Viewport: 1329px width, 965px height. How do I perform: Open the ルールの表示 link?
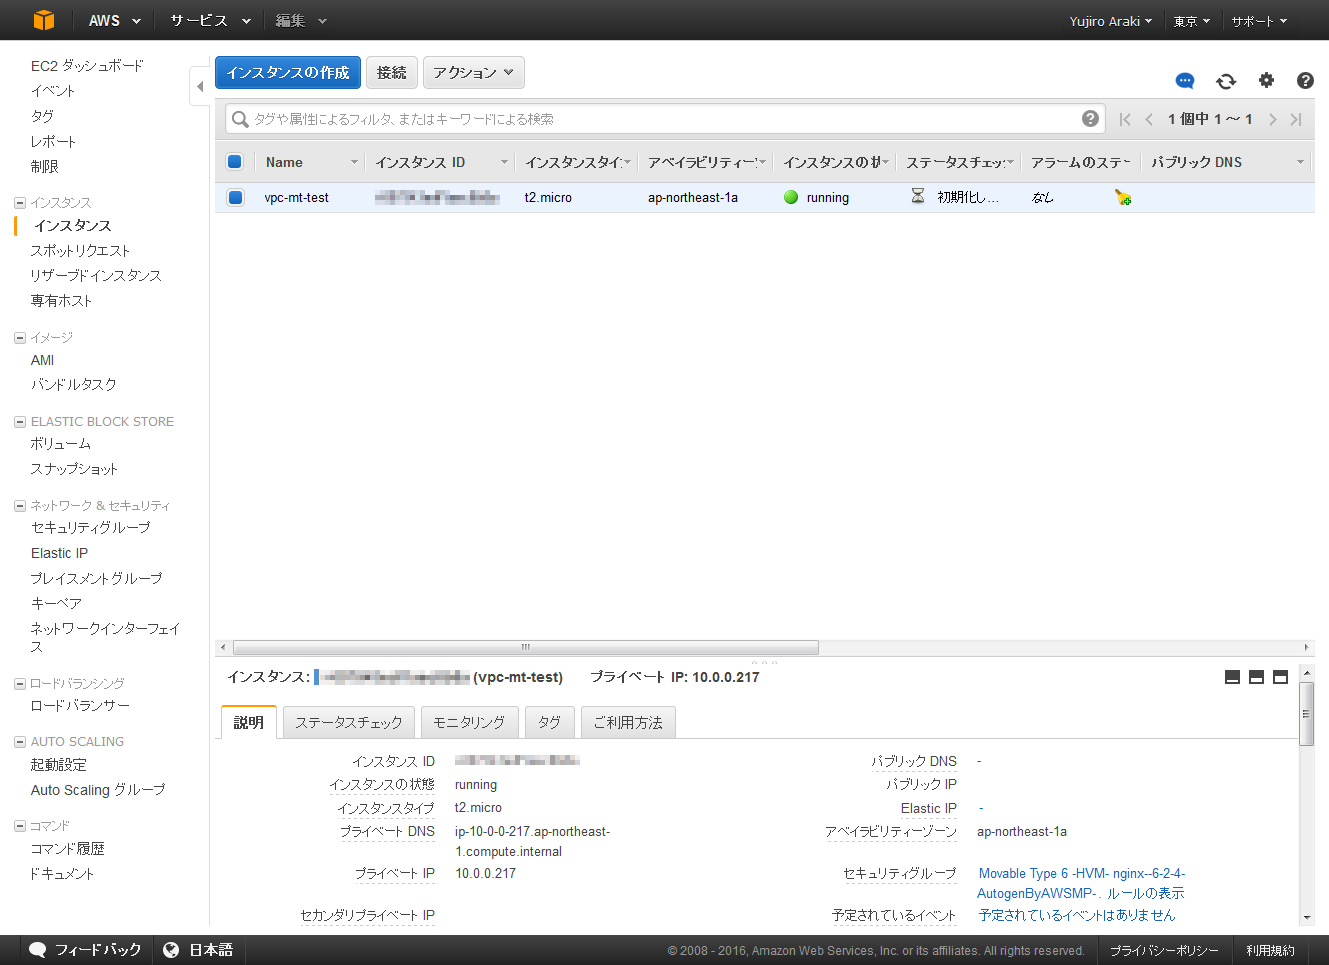(1145, 893)
